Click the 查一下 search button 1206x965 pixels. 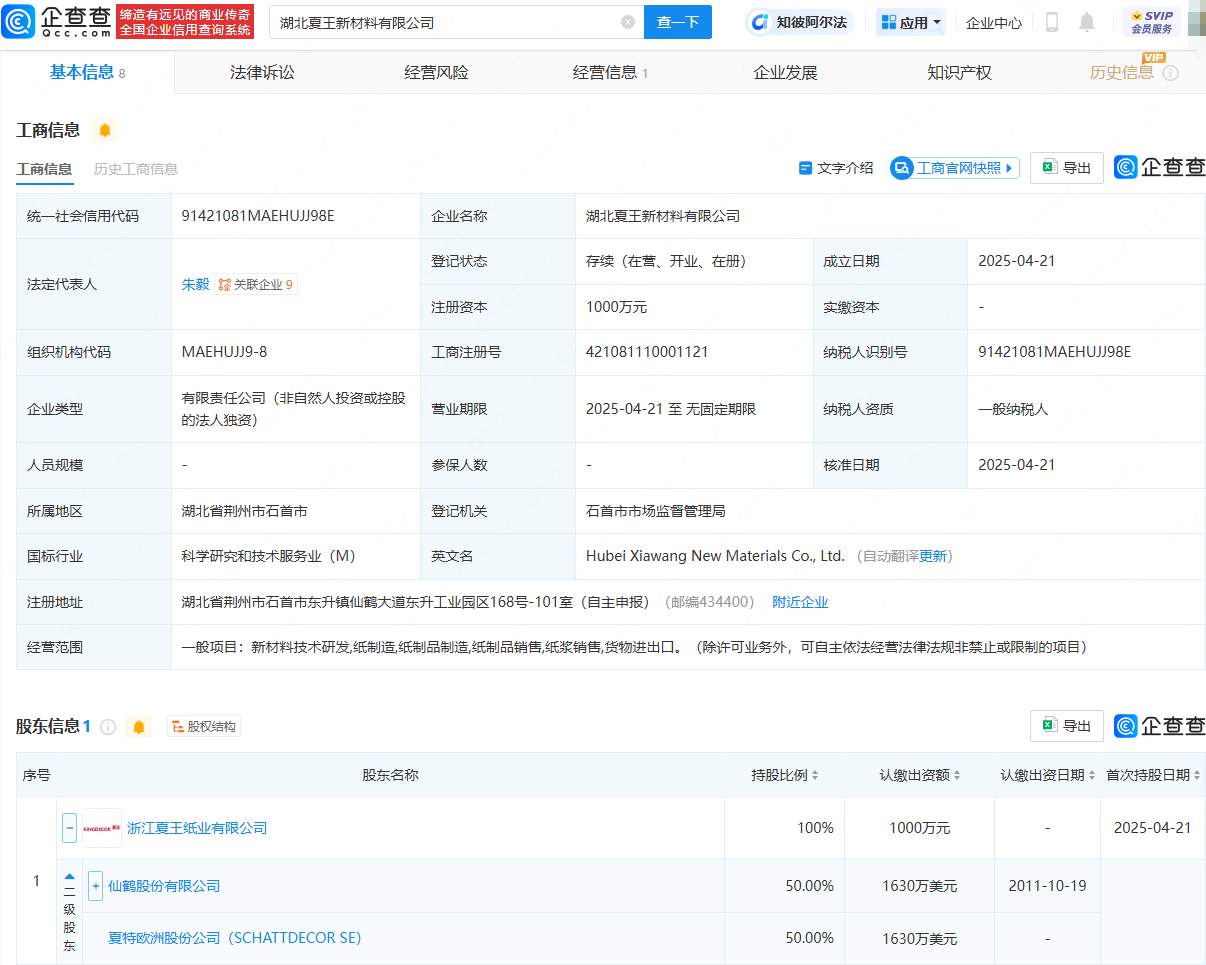[678, 22]
